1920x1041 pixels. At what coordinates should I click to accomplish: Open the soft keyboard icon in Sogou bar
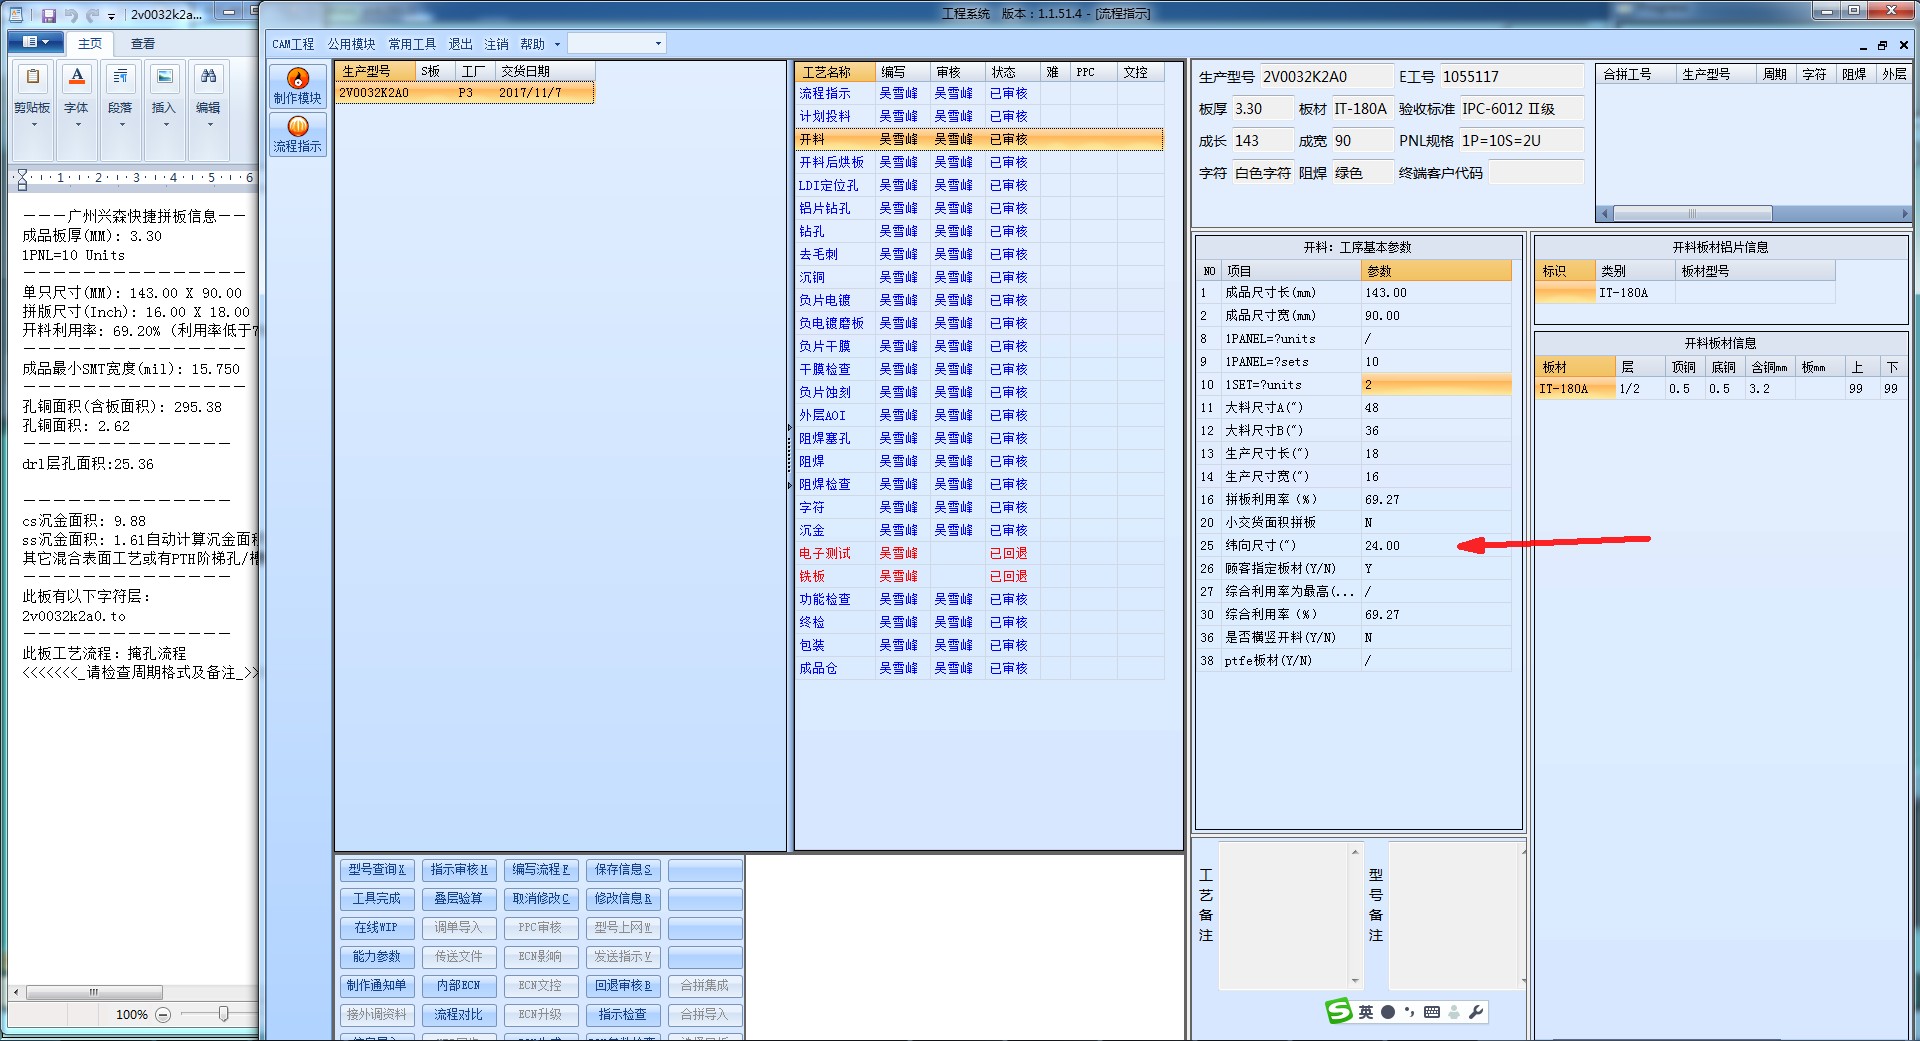(1432, 1012)
